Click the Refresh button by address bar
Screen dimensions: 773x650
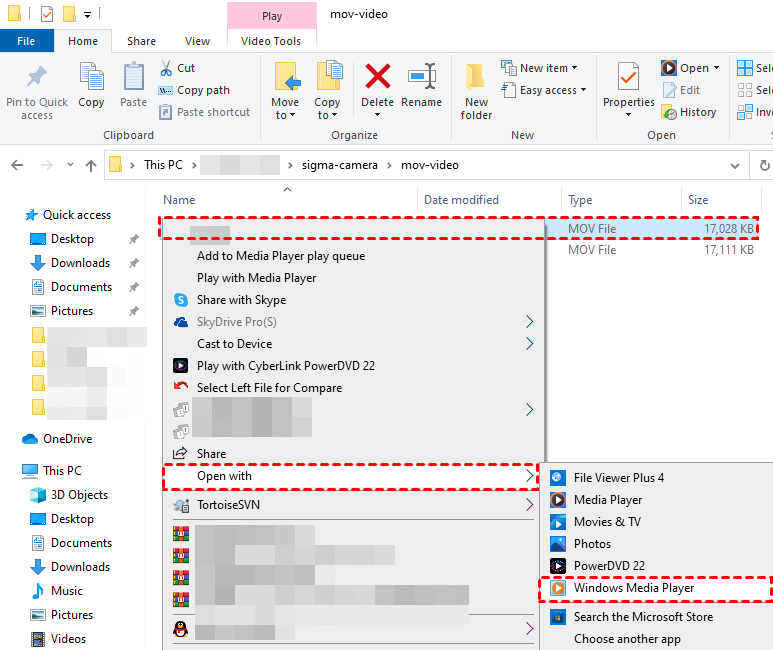764,165
